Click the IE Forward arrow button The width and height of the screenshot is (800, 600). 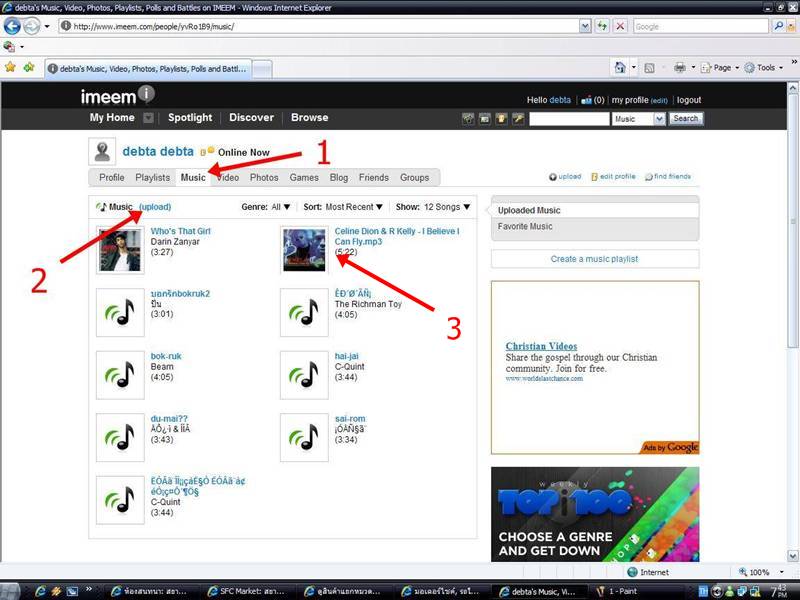click(x=32, y=26)
